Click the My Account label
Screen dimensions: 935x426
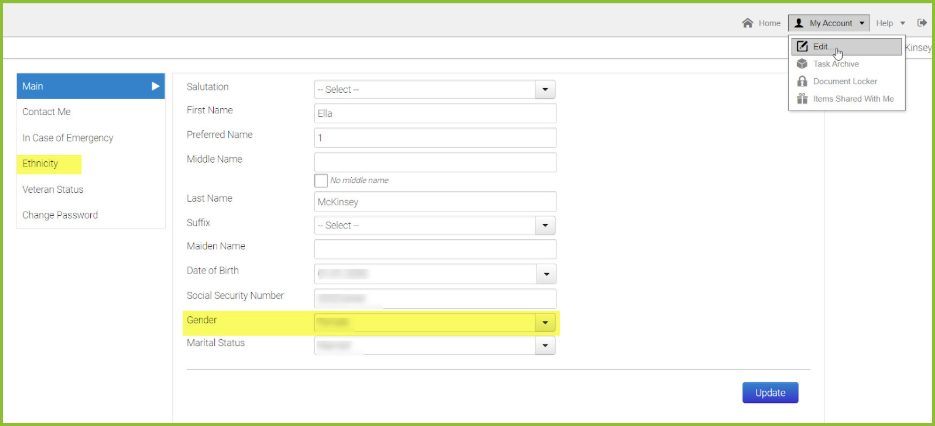(x=831, y=23)
